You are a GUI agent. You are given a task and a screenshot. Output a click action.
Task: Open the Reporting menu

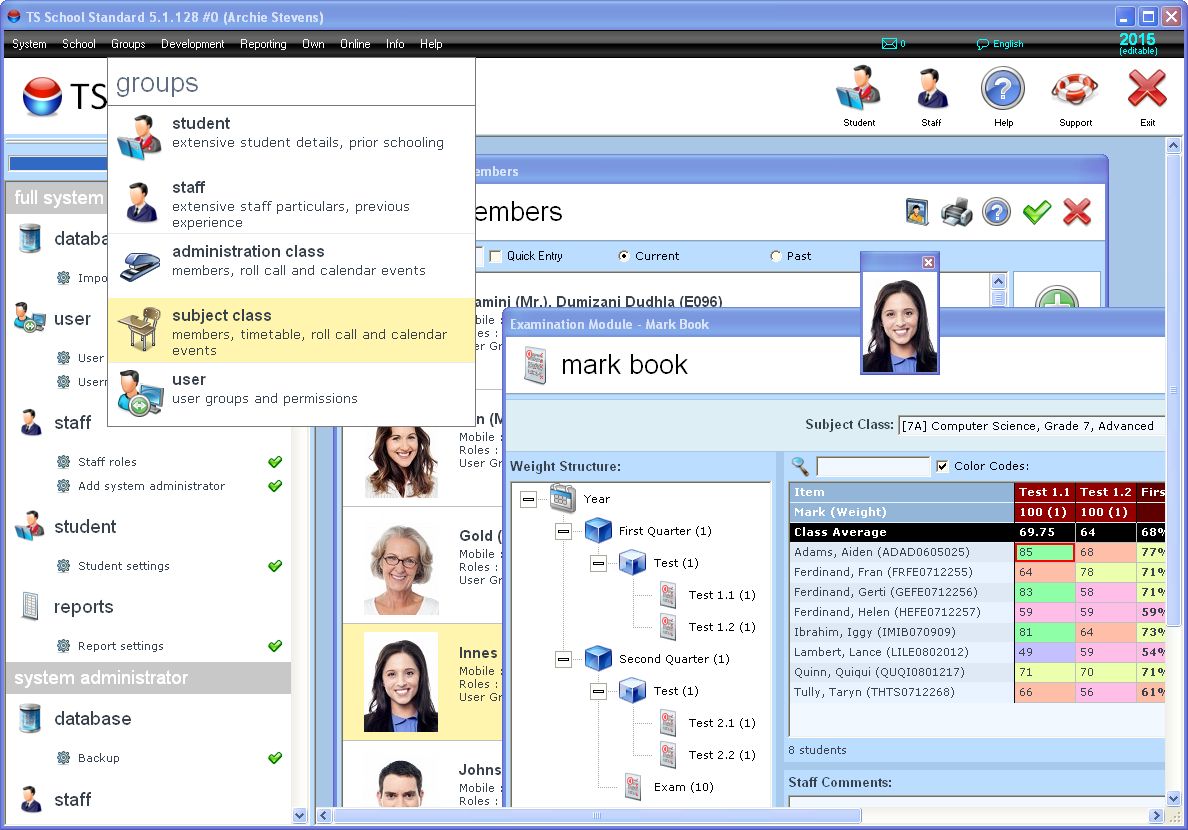pyautogui.click(x=263, y=44)
